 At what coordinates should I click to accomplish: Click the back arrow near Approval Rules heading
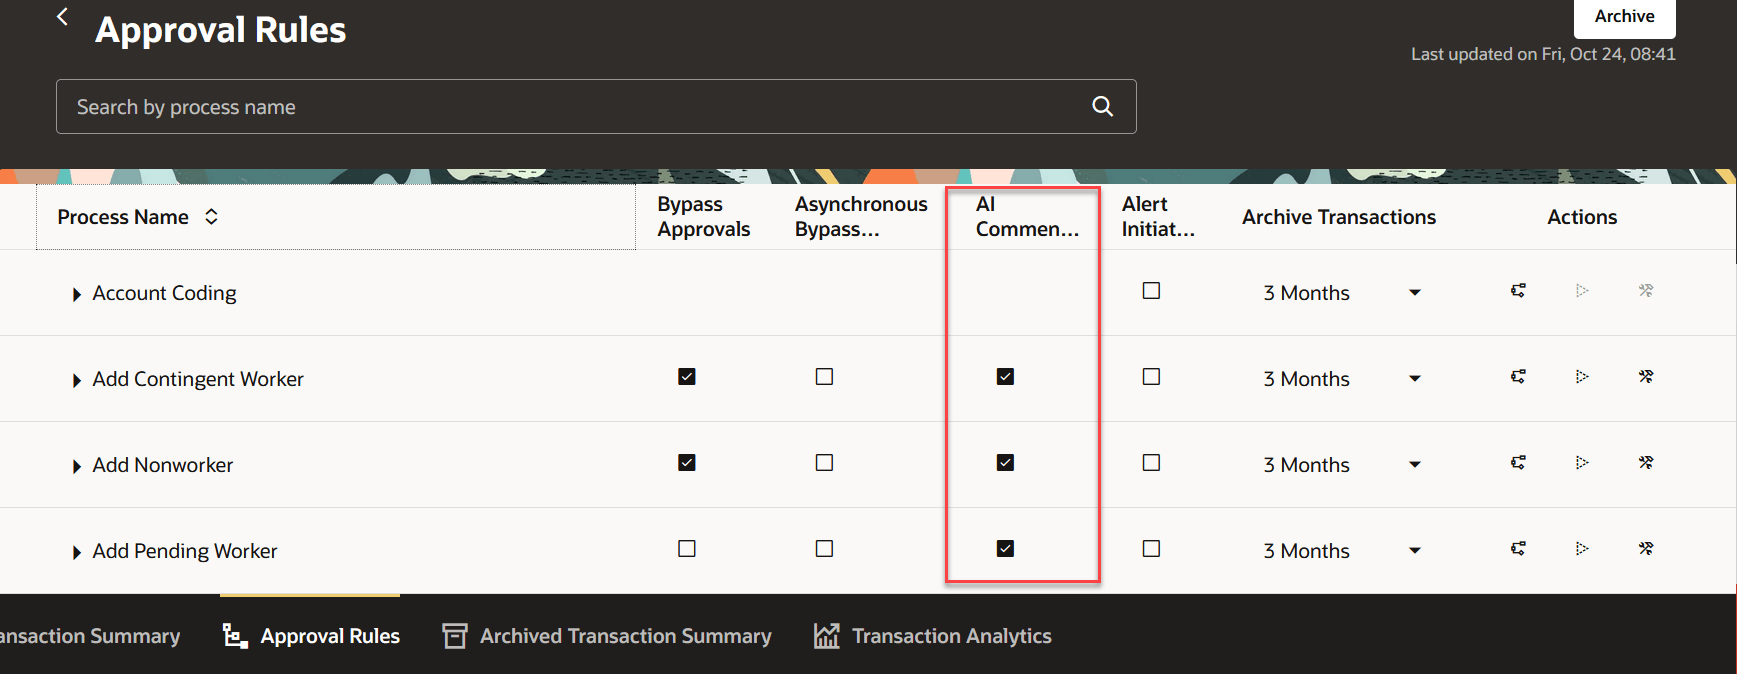[x=62, y=16]
